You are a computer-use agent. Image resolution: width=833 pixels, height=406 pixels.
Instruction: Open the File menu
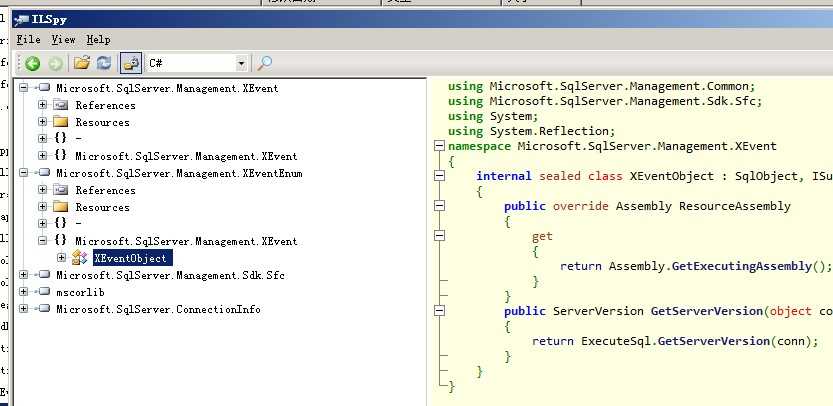click(28, 39)
